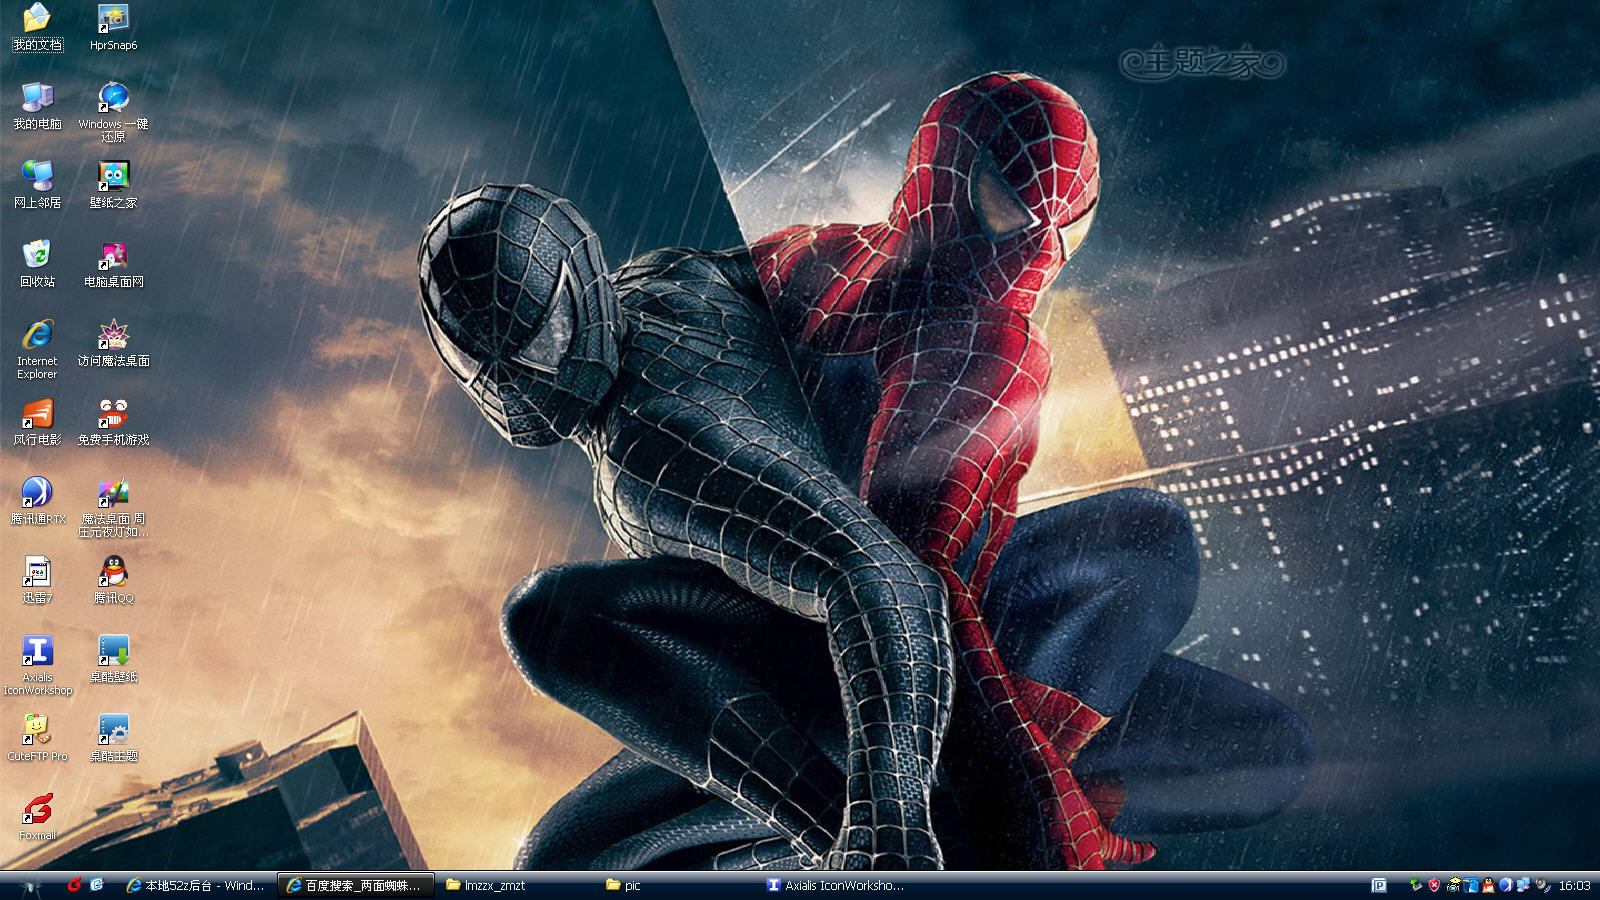Image resolution: width=1600 pixels, height=900 pixels.
Task: Switch to 本地52z后台 browser taskbar window
Action: point(195,886)
